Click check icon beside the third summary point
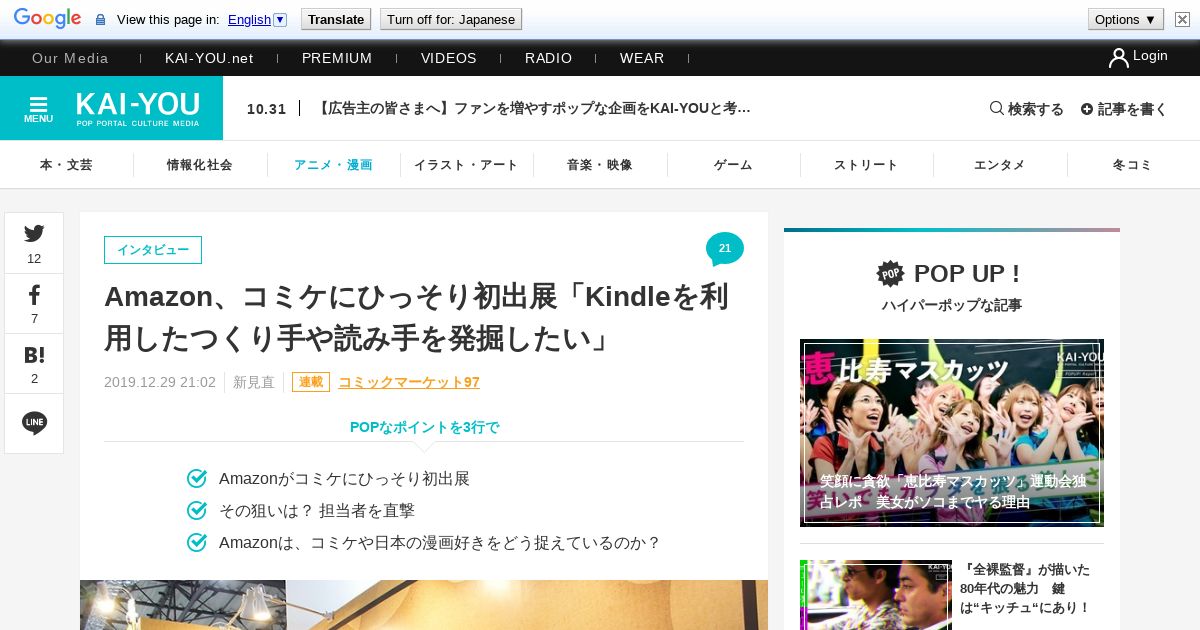The height and width of the screenshot is (630, 1200). tap(197, 542)
